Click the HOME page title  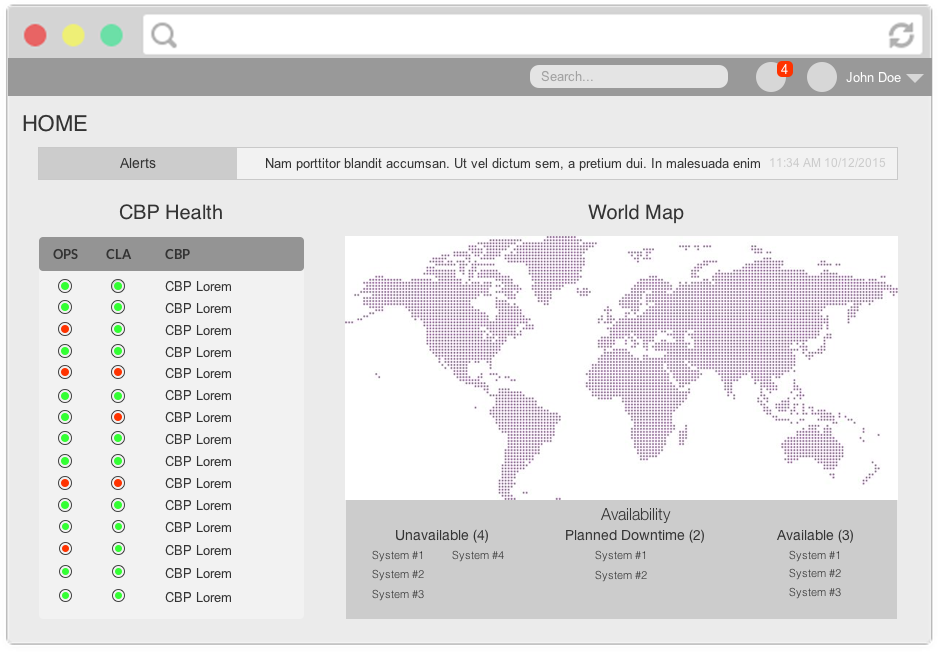[55, 123]
